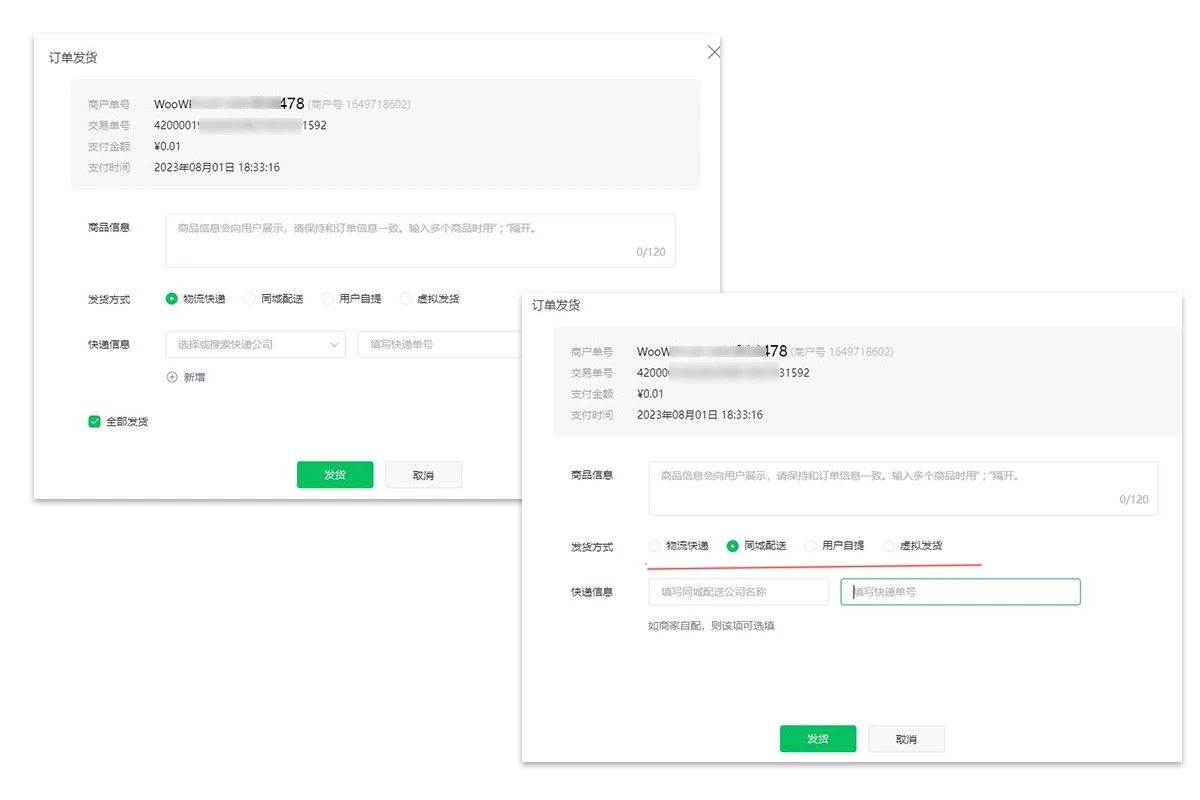The height and width of the screenshot is (800, 1200).
Task: Close the back 订单发货 dialog with X
Action: coord(713,52)
